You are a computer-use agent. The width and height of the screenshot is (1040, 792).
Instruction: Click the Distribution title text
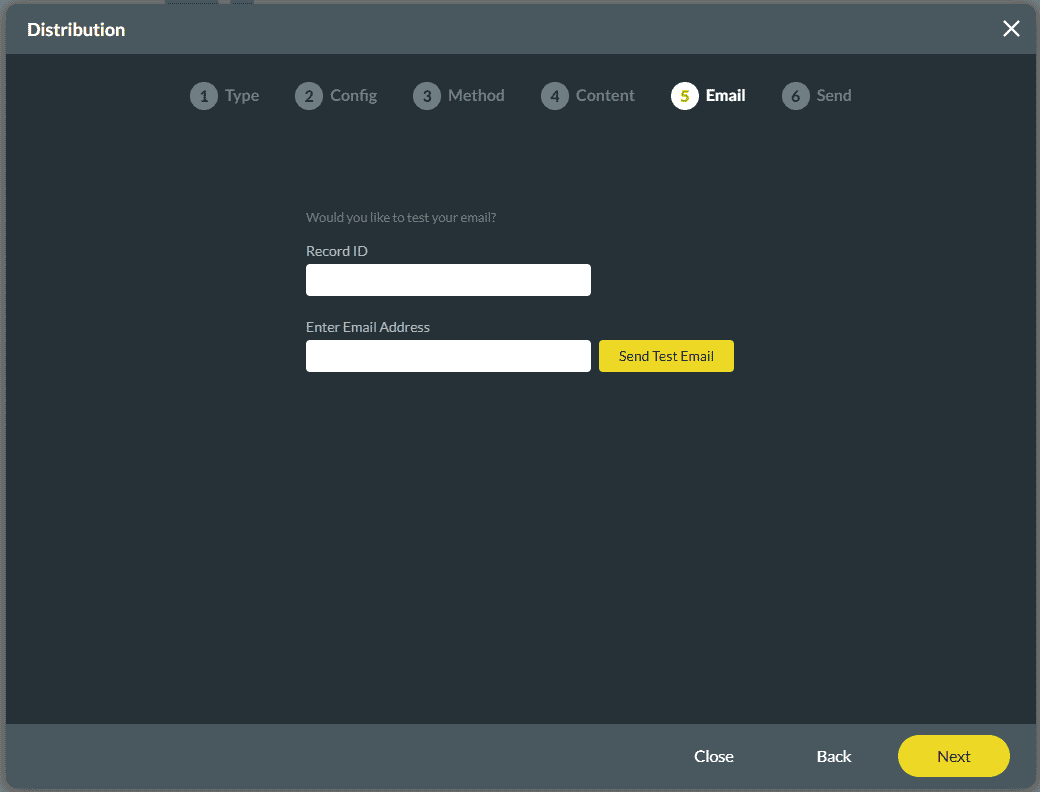75,29
